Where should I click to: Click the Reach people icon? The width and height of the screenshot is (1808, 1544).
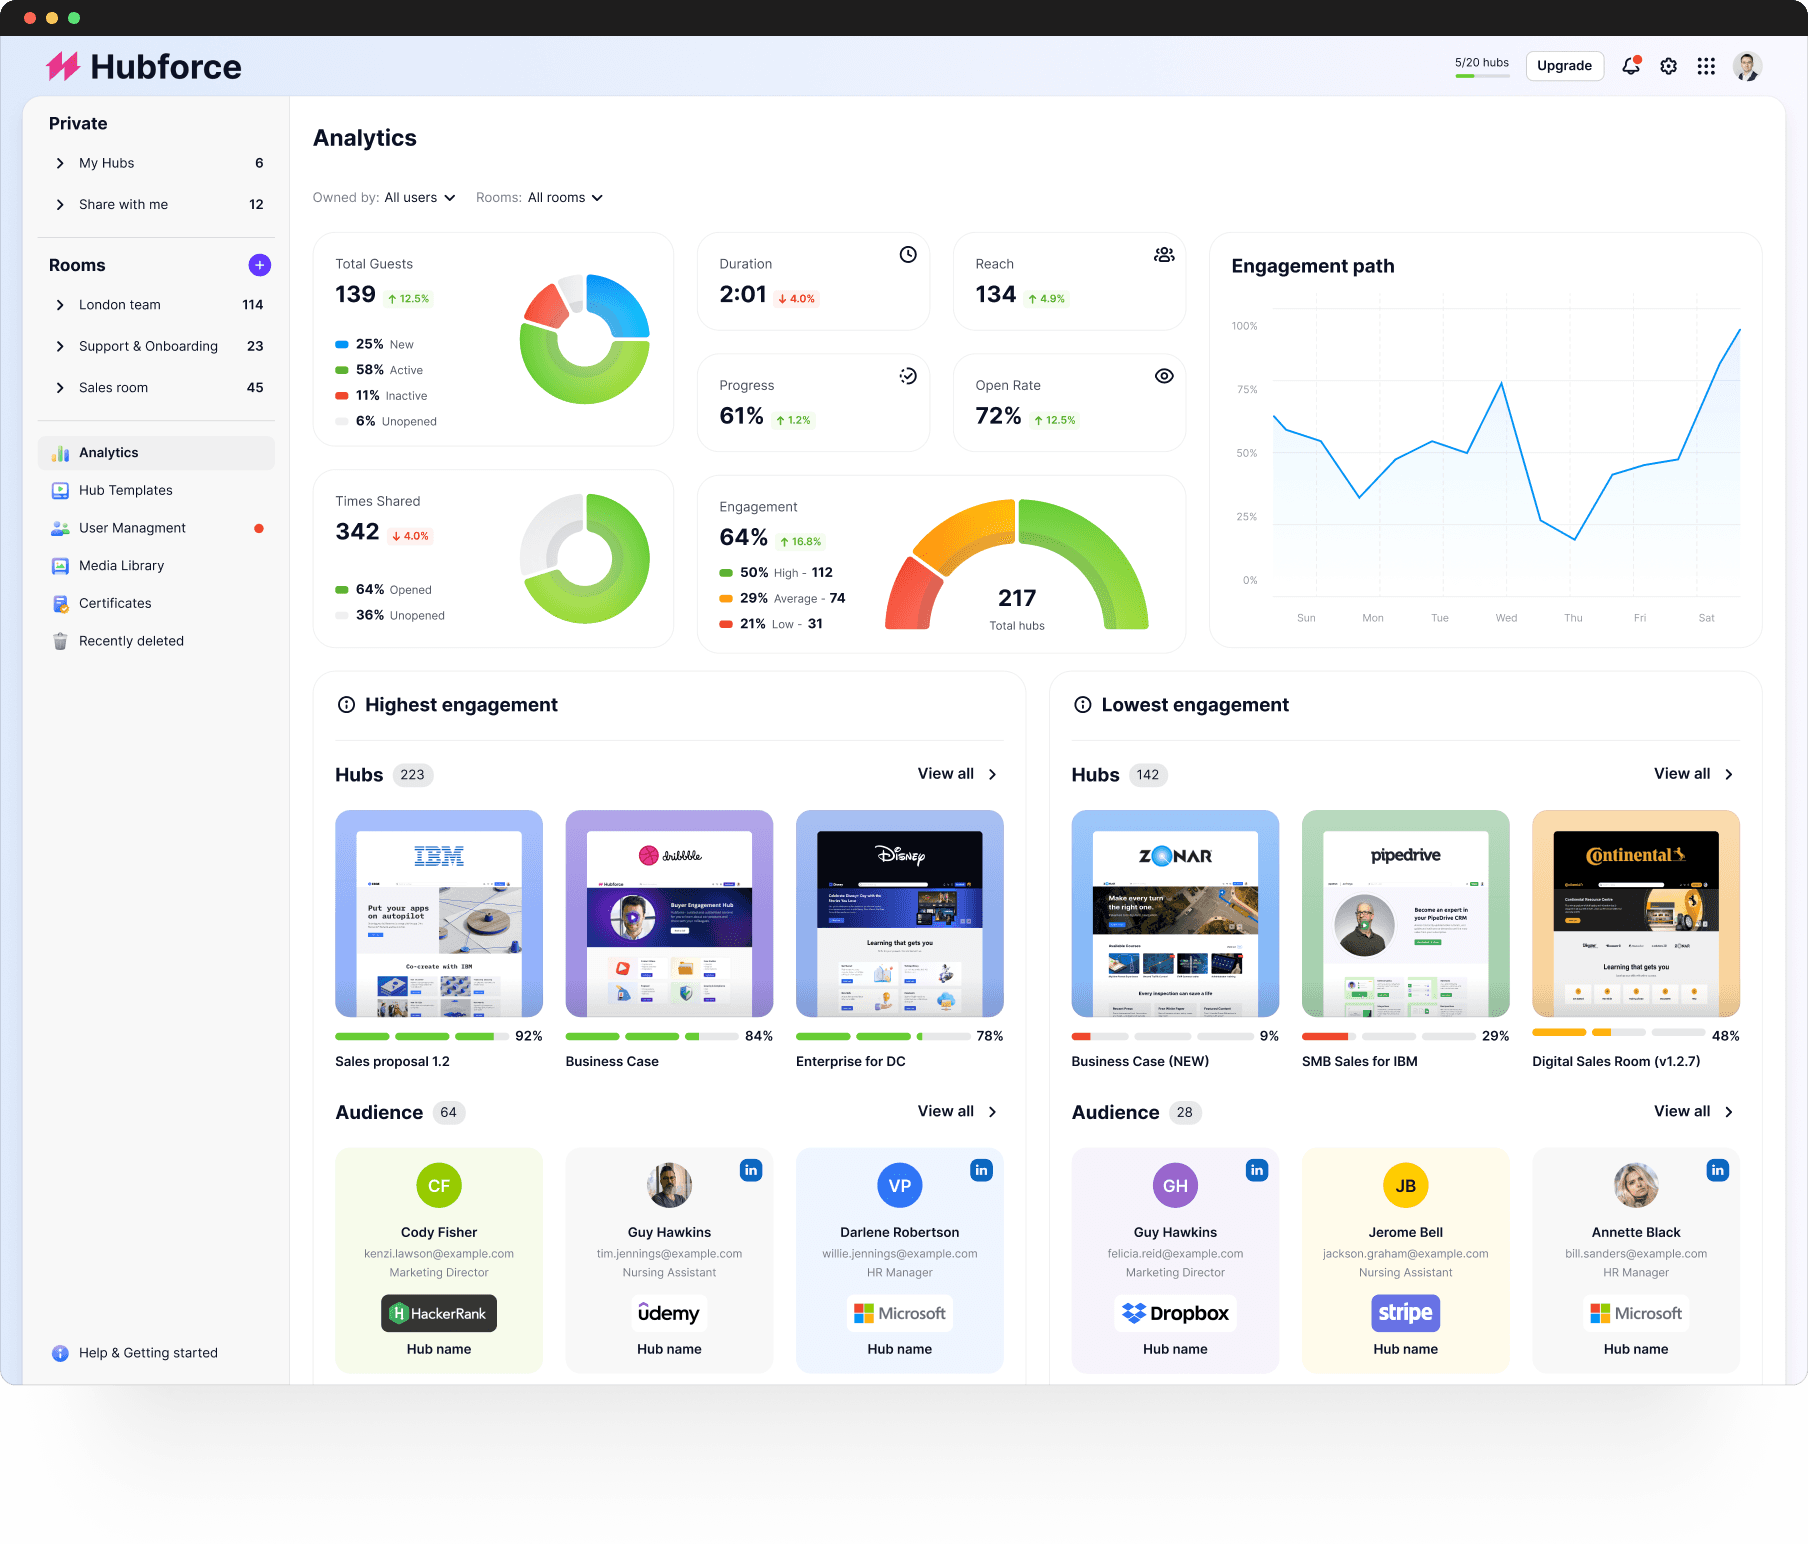[x=1164, y=255]
